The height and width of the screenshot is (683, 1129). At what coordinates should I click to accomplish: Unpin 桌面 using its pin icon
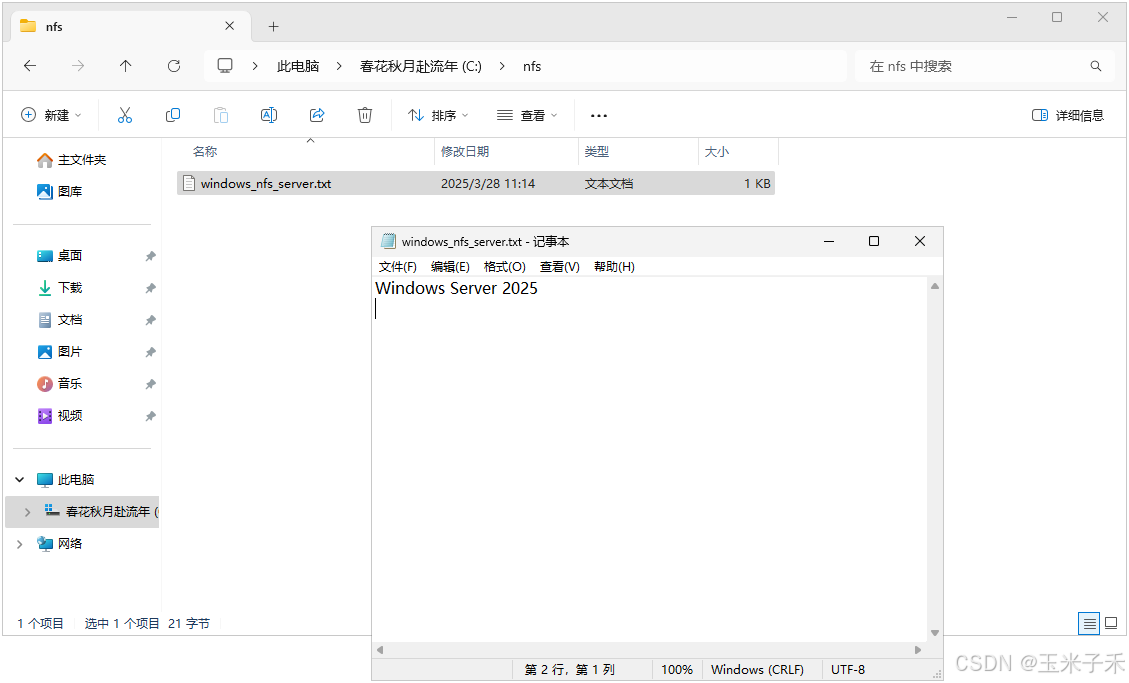coord(150,256)
